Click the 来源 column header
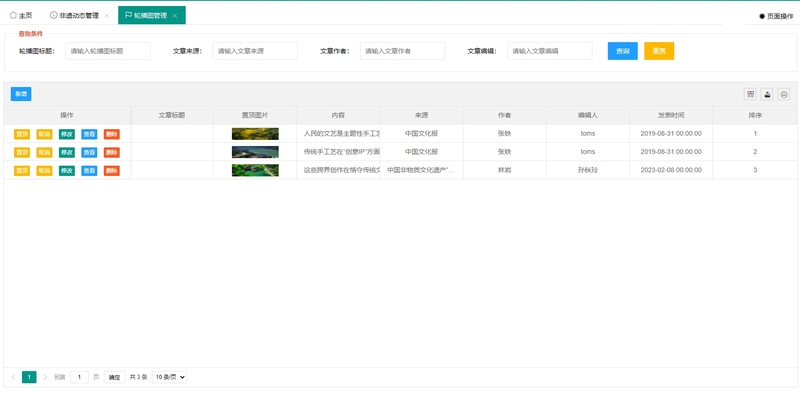 click(x=421, y=115)
